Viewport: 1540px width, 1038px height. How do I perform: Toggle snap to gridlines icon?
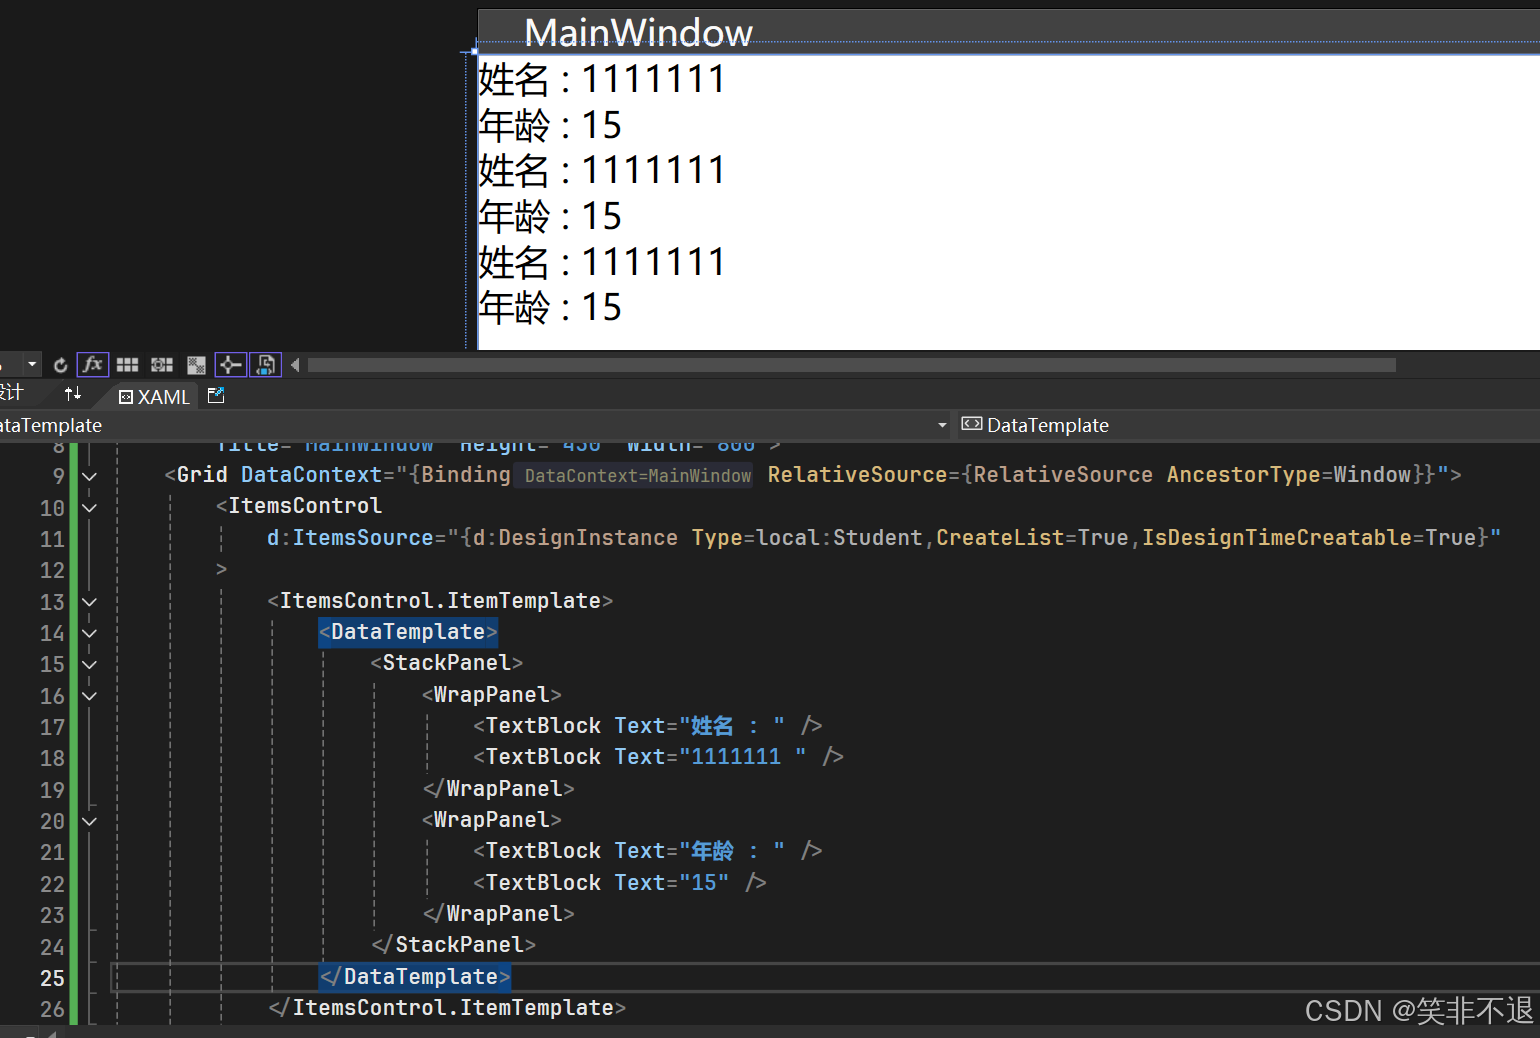(x=161, y=365)
